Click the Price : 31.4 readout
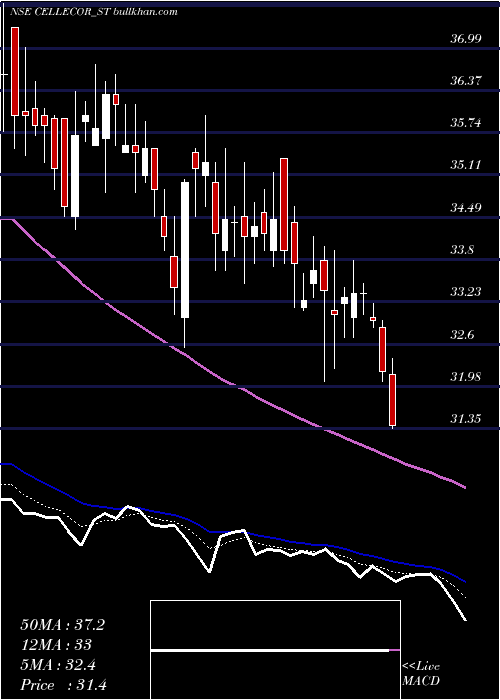Screen dimensions: 500x700 [x=64, y=685]
